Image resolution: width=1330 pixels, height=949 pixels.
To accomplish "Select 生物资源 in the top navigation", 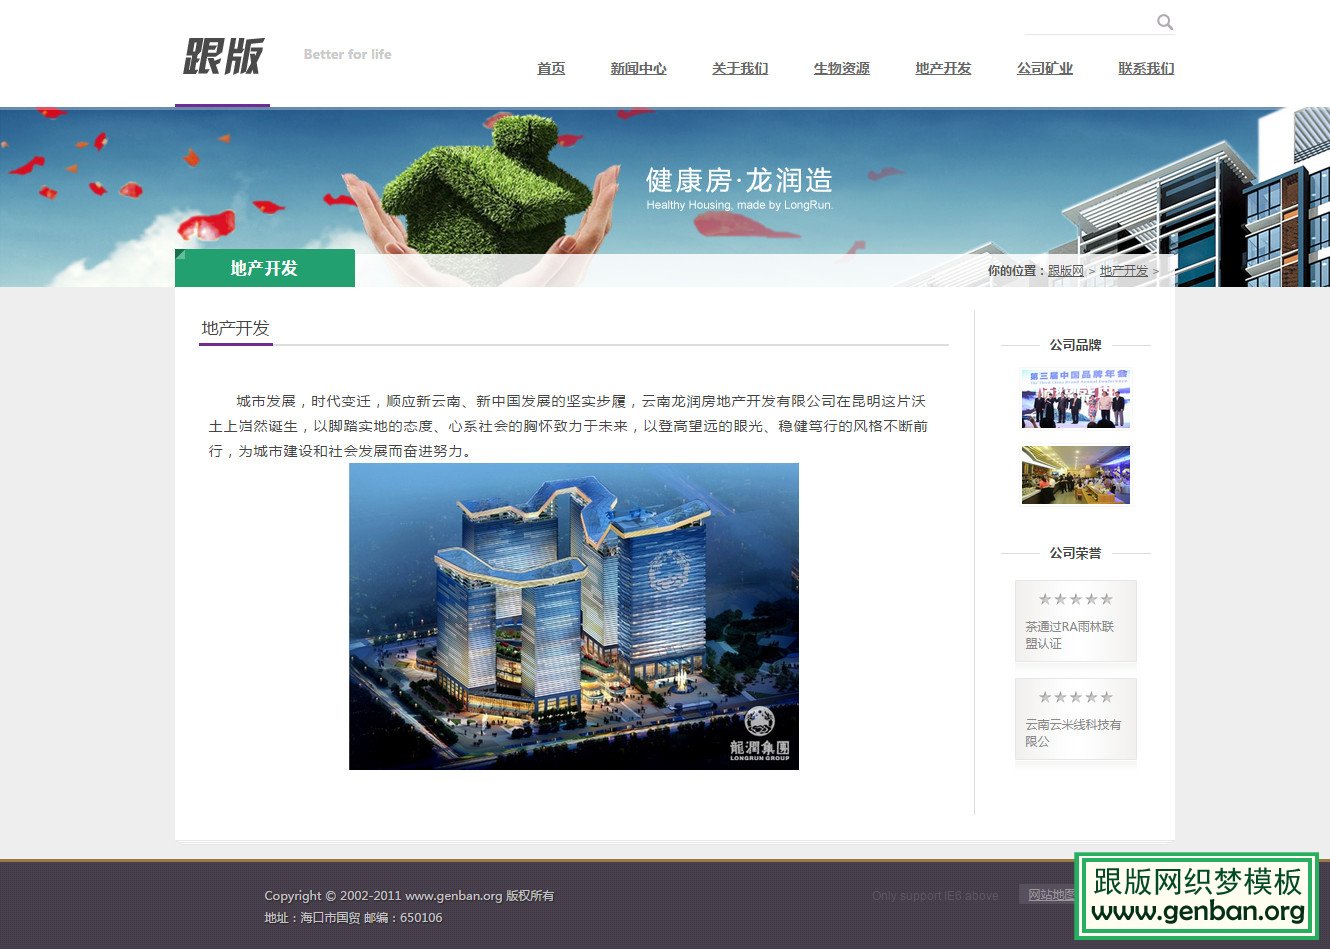I will (x=841, y=68).
